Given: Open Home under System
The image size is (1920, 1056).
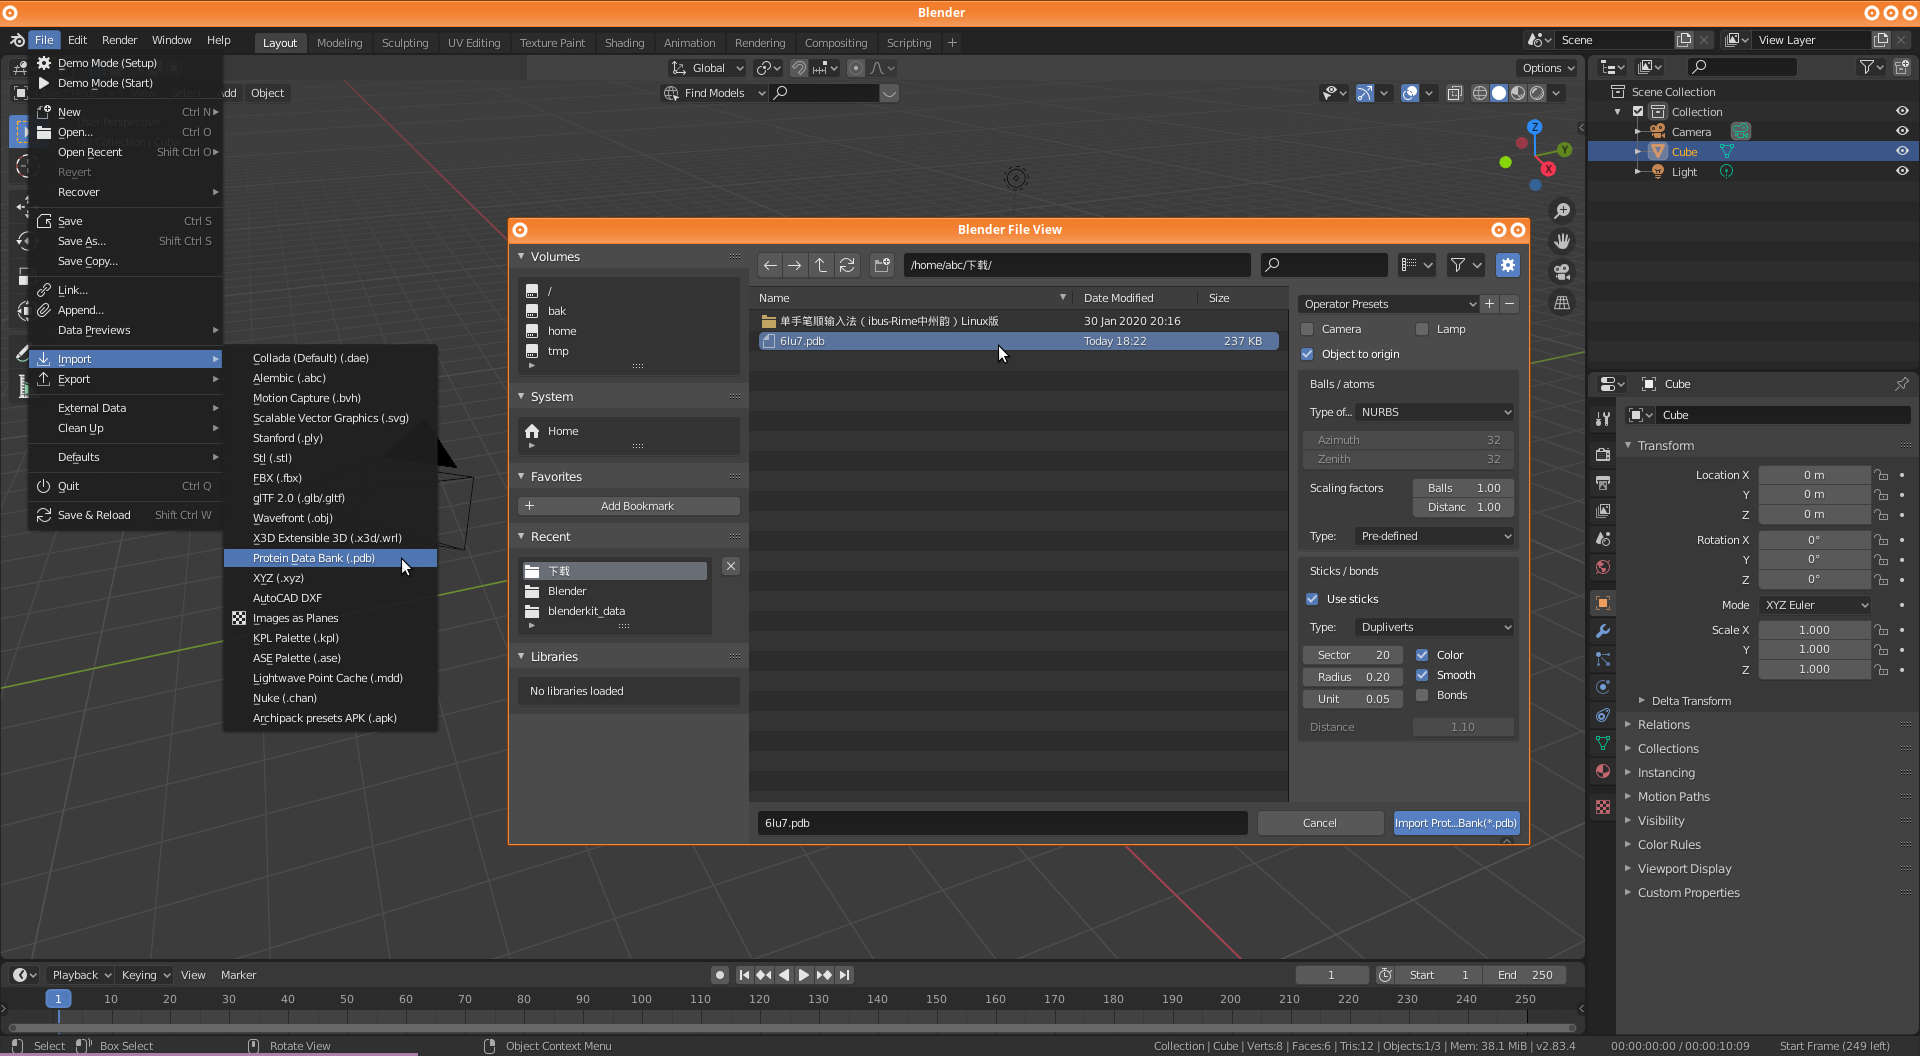Looking at the screenshot, I should [x=563, y=431].
